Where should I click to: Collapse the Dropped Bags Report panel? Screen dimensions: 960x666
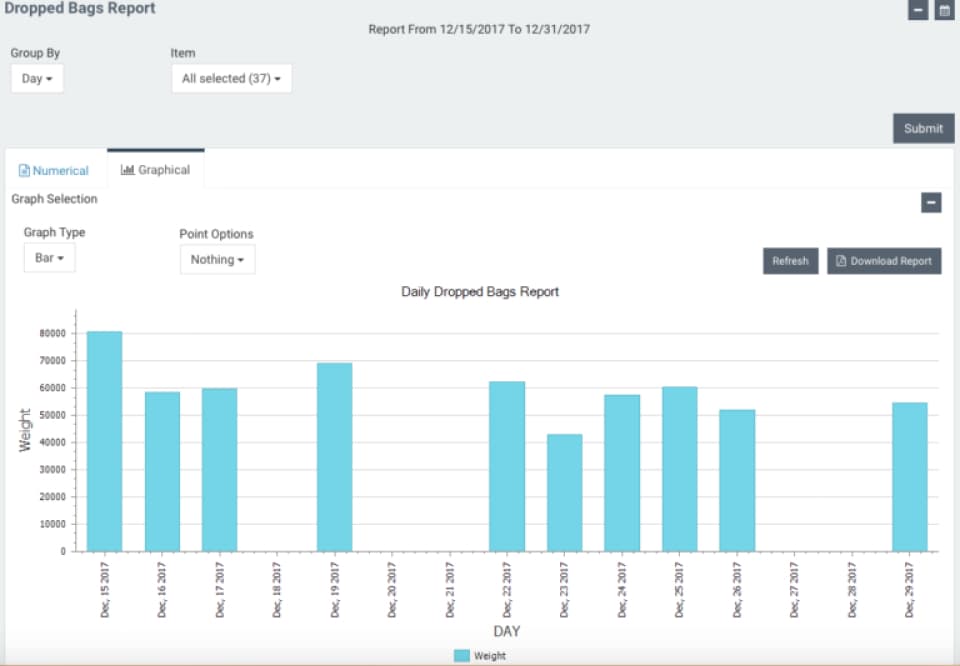click(x=917, y=10)
